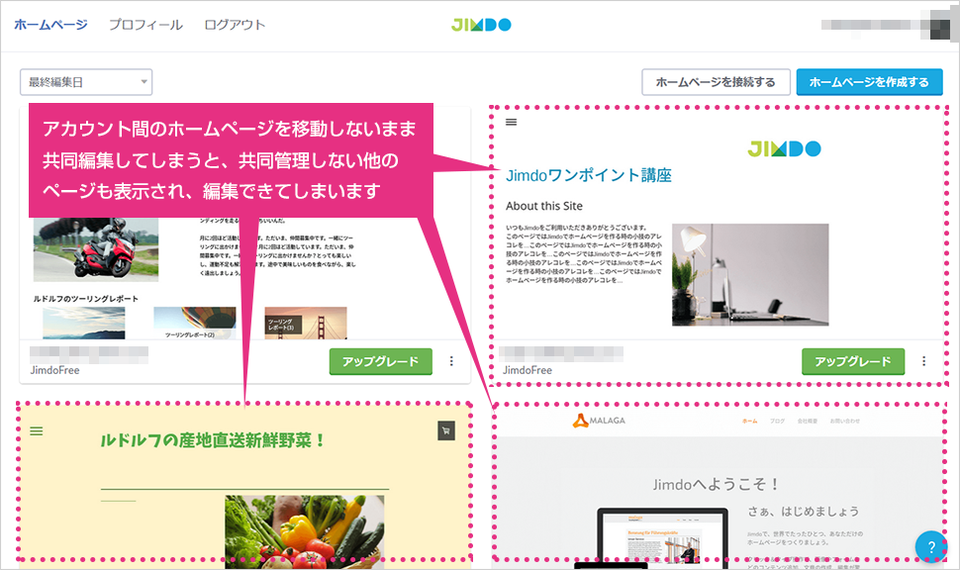The height and width of the screenshot is (570, 960).
Task: Open three-dot menu on motorcycle site card
Action: tap(451, 361)
